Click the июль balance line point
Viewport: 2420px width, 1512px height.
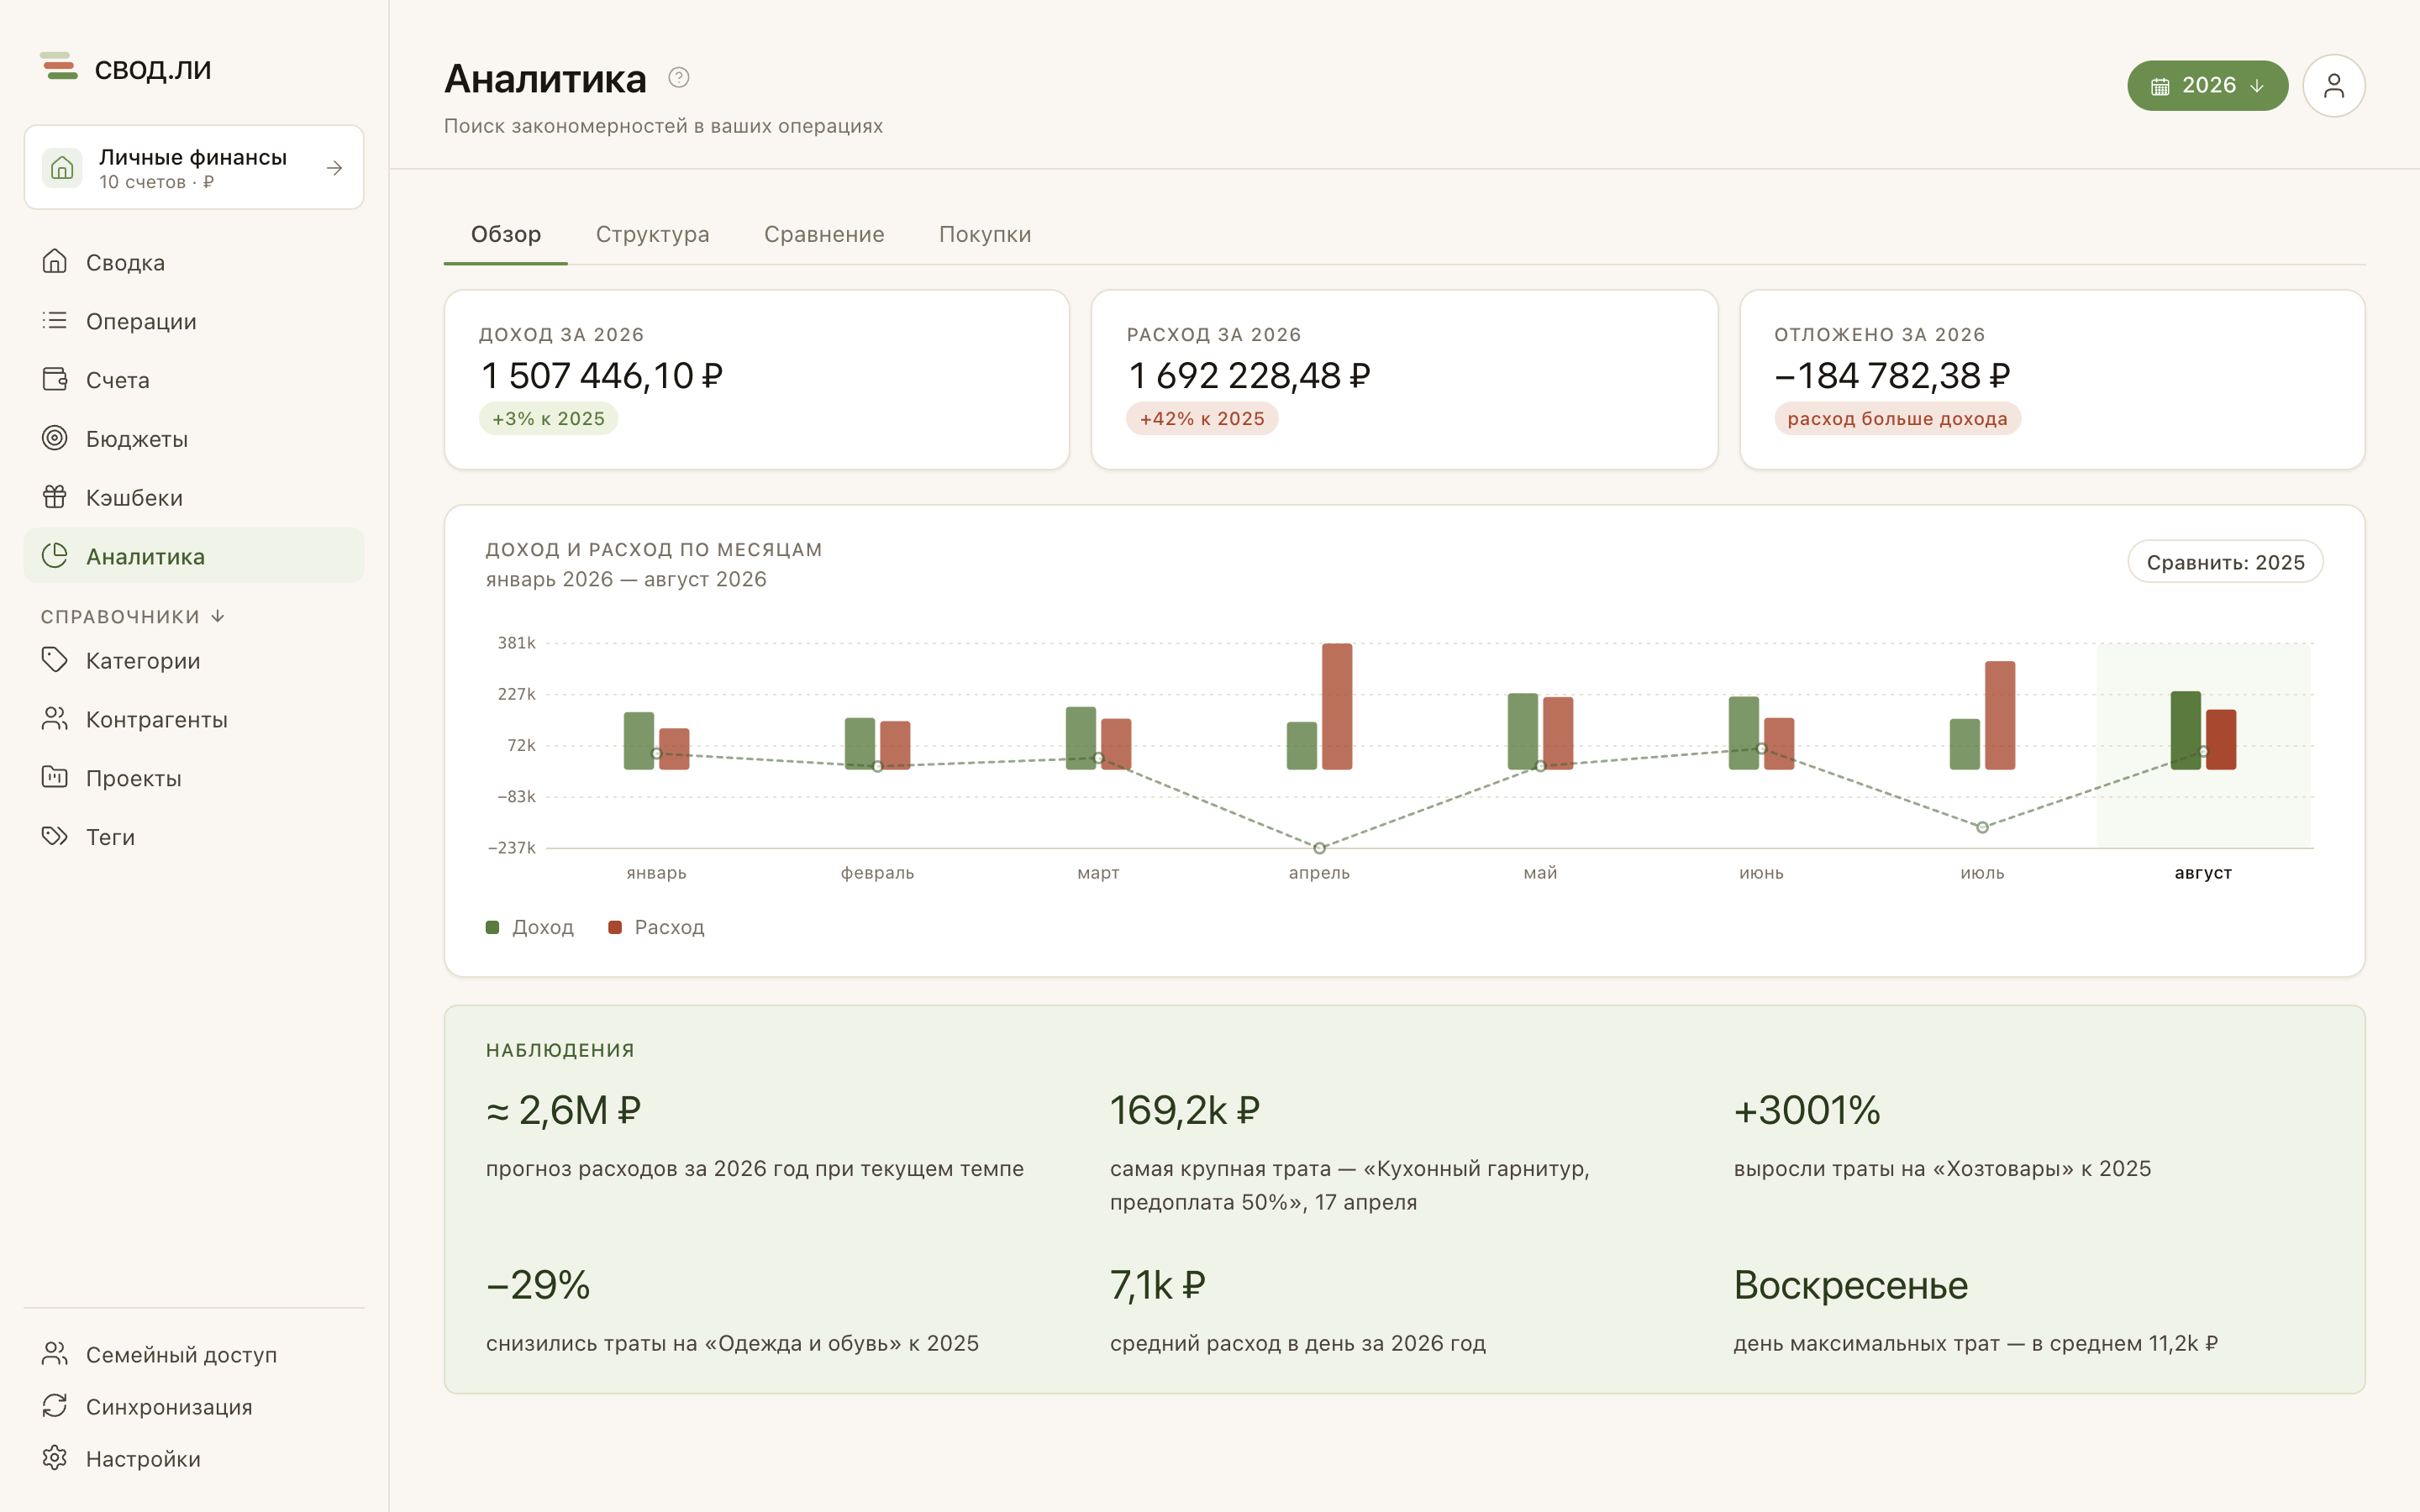1982,827
